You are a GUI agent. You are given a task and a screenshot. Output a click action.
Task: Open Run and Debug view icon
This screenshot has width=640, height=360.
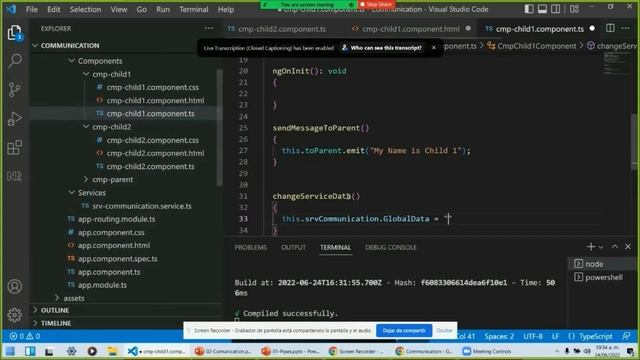15,119
